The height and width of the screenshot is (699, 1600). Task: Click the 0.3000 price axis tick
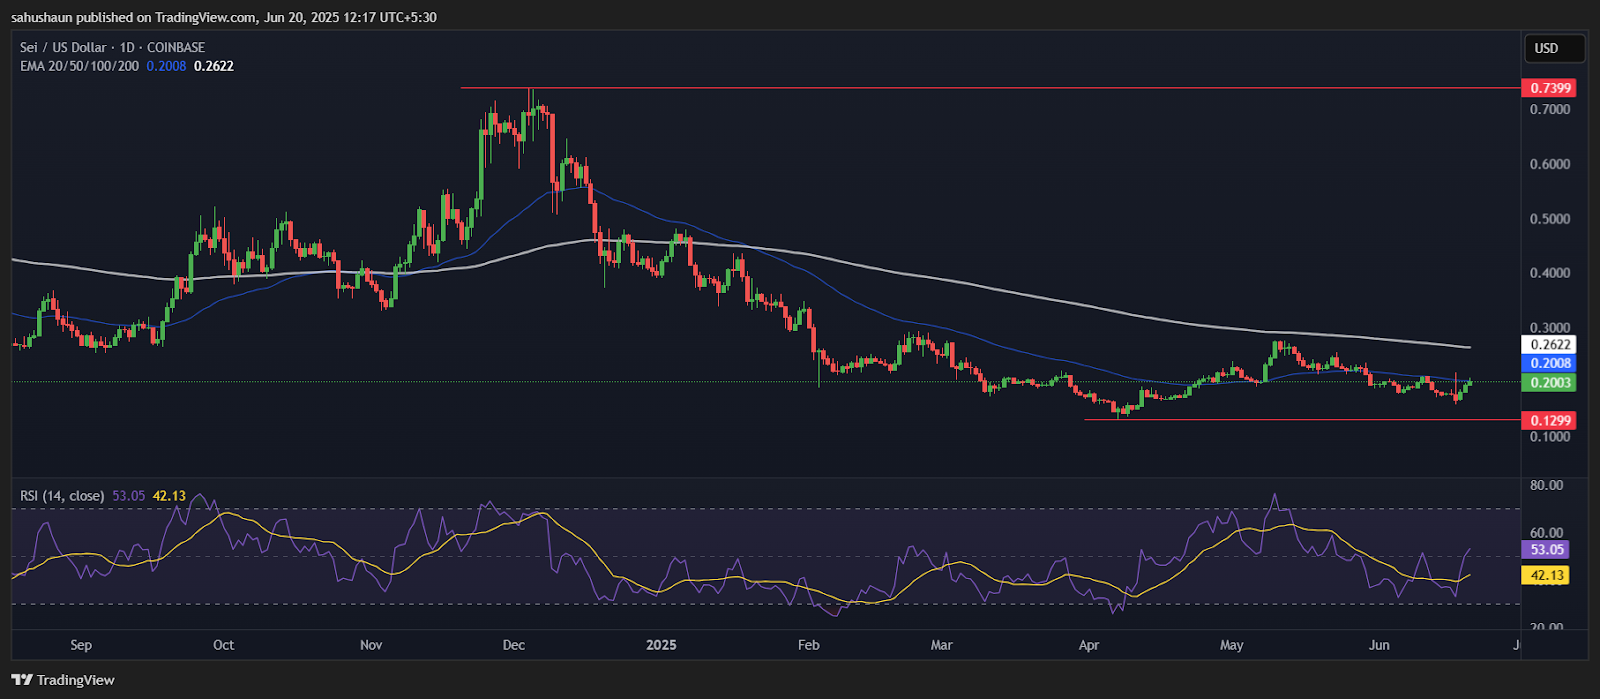click(x=1550, y=328)
